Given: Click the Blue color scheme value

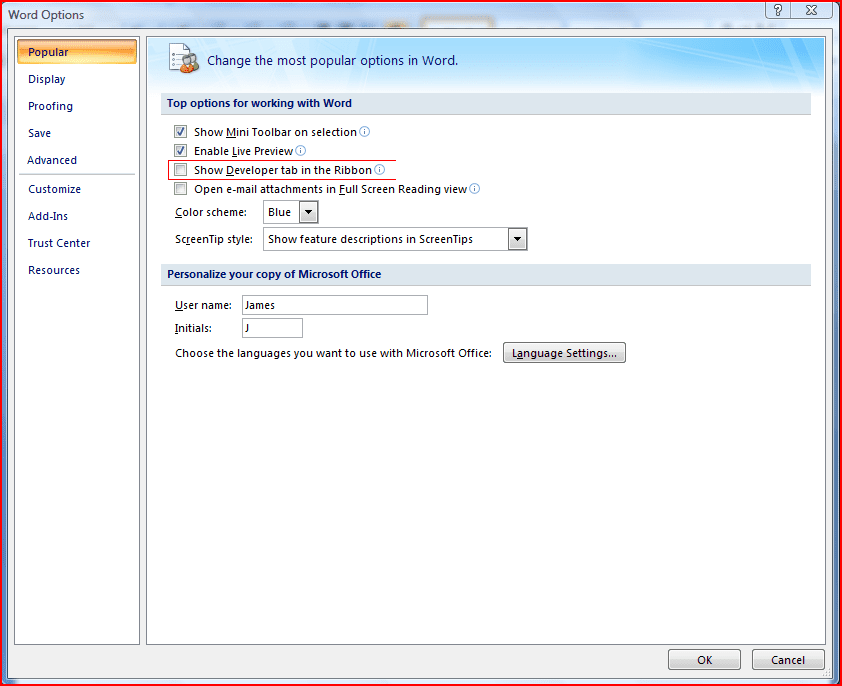Looking at the screenshot, I should coord(279,212).
